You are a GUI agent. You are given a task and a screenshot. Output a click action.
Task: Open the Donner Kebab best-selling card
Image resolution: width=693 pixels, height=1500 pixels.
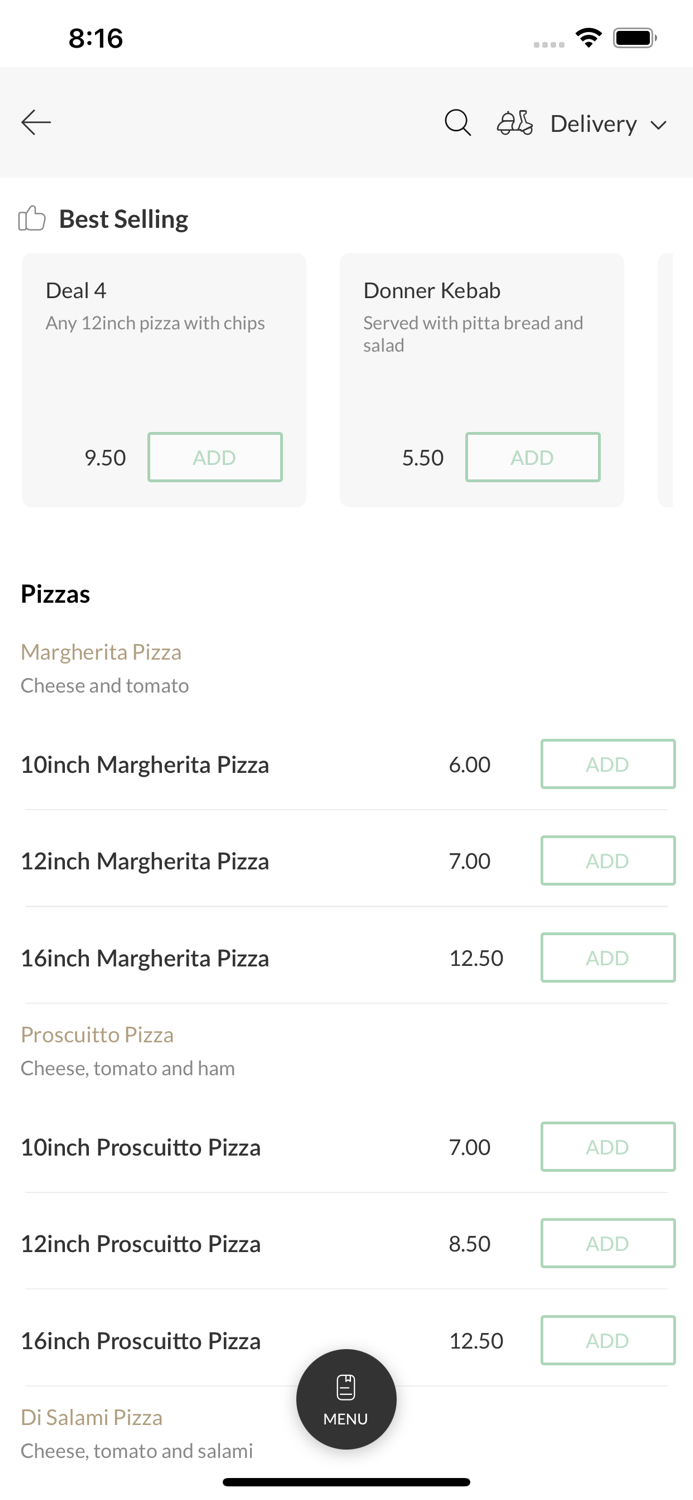[x=482, y=380]
